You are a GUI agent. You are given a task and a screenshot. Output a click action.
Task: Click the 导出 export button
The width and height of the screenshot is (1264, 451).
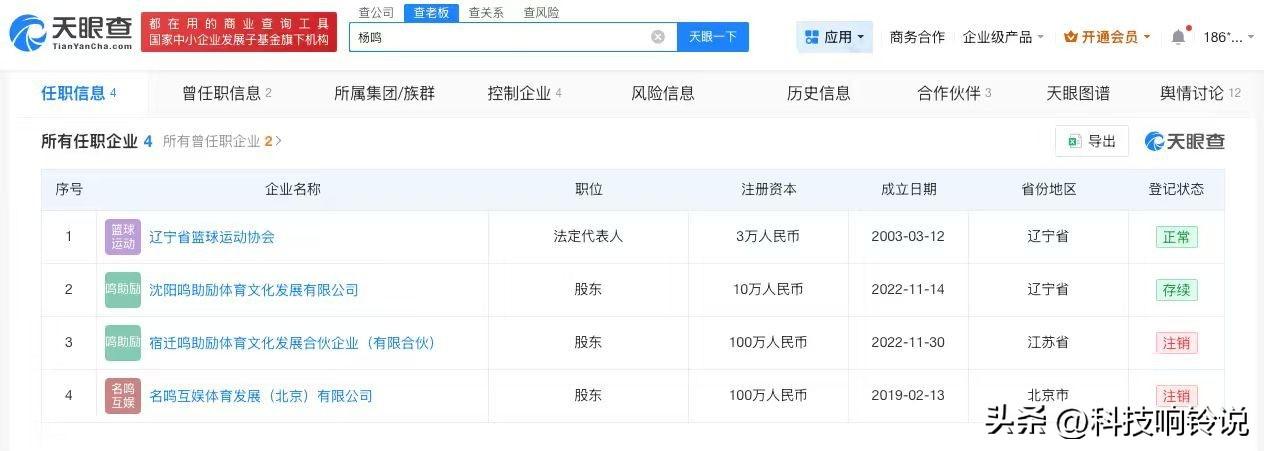pos(1092,141)
